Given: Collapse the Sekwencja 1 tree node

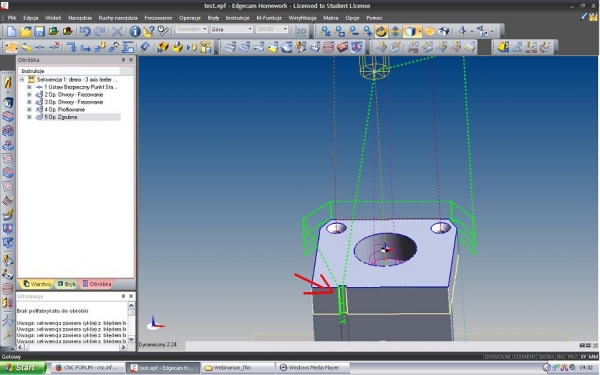Looking at the screenshot, I should click(22, 80).
